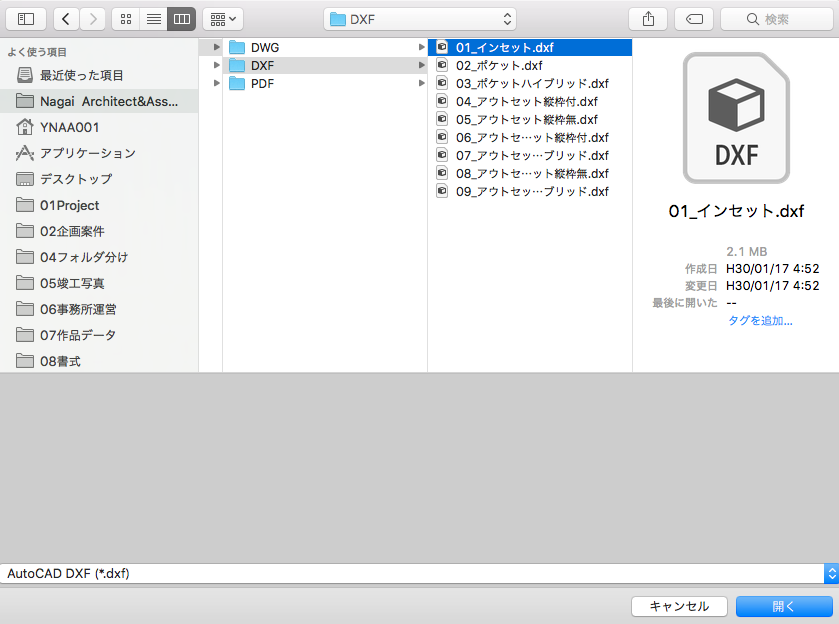Click the right arrow of the PDF row

422,83
